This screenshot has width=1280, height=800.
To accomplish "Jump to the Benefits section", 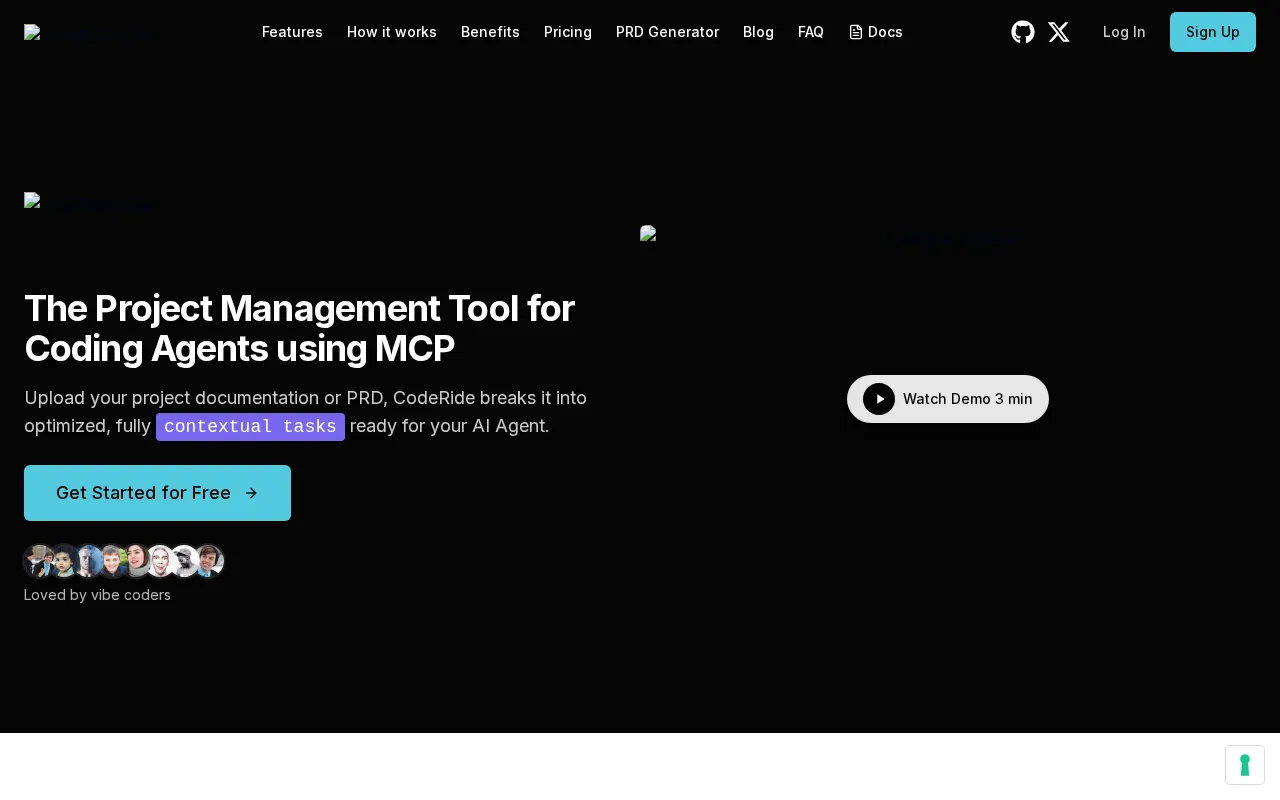I will pyautogui.click(x=490, y=32).
